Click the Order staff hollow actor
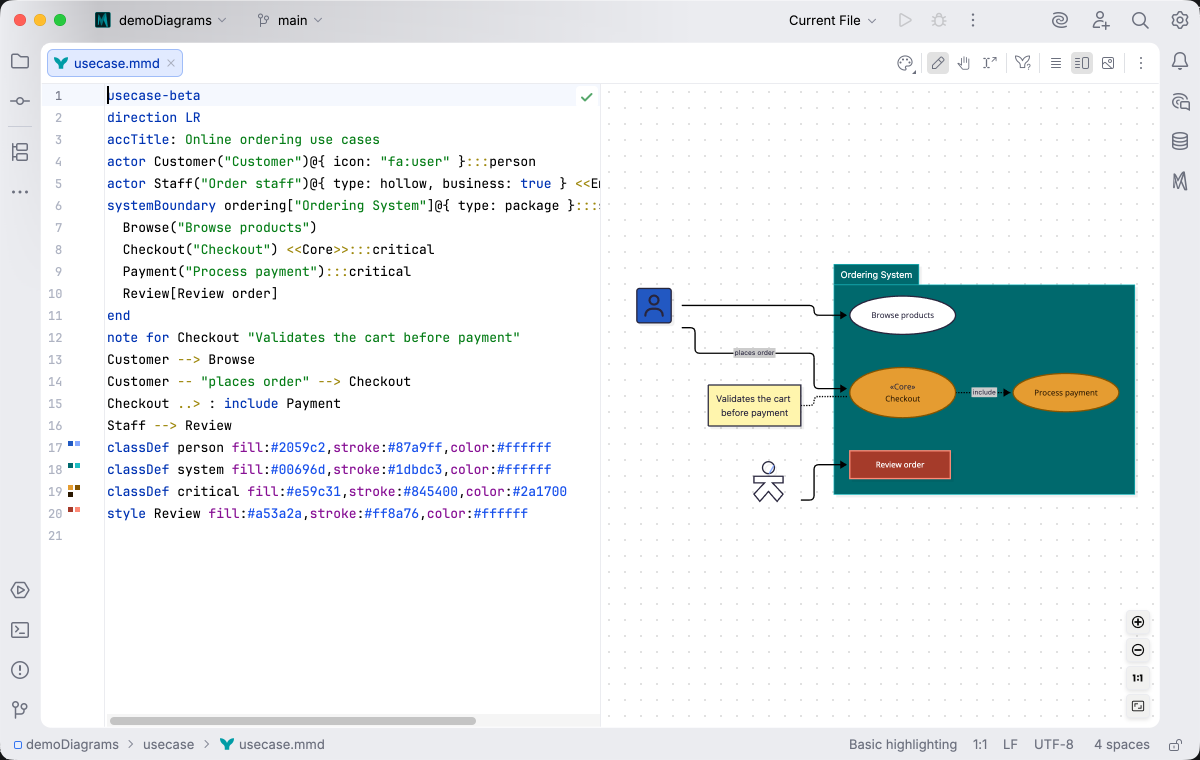Screen dimensions: 1200x760 click(768, 481)
